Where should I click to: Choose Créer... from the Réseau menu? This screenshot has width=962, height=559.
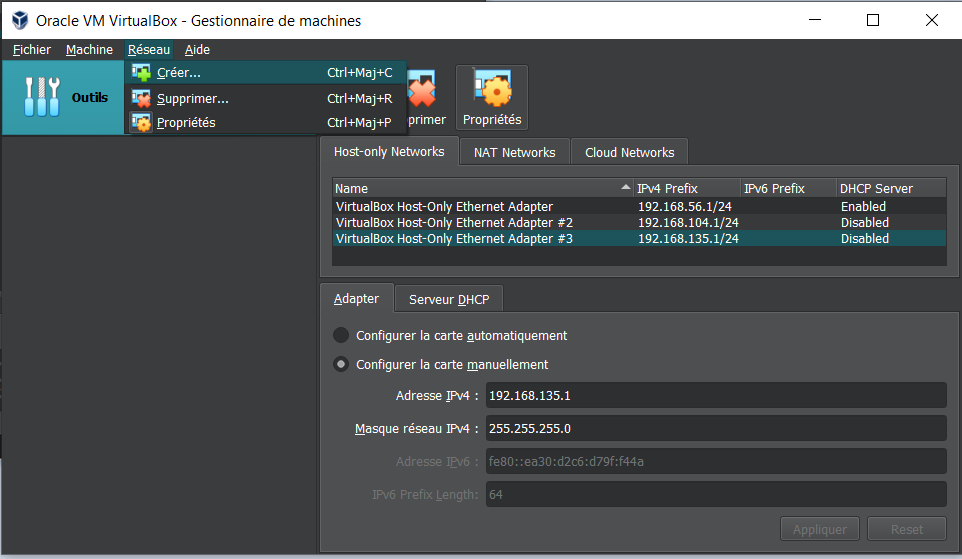(266, 72)
